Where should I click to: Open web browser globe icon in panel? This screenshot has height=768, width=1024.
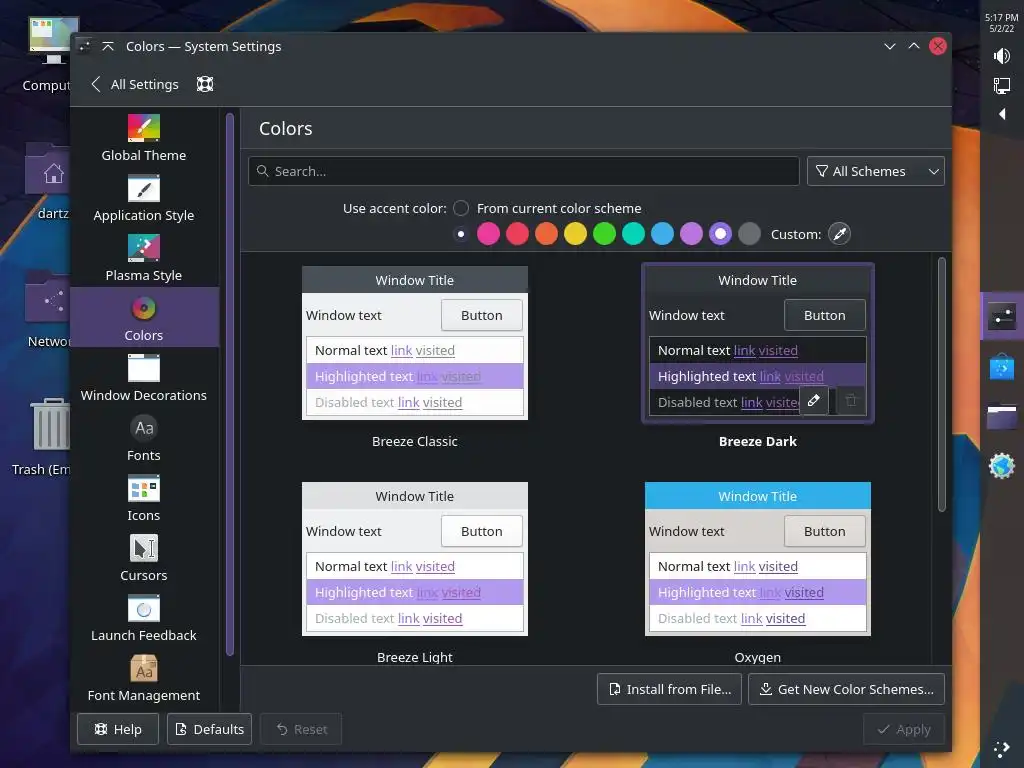1002,466
